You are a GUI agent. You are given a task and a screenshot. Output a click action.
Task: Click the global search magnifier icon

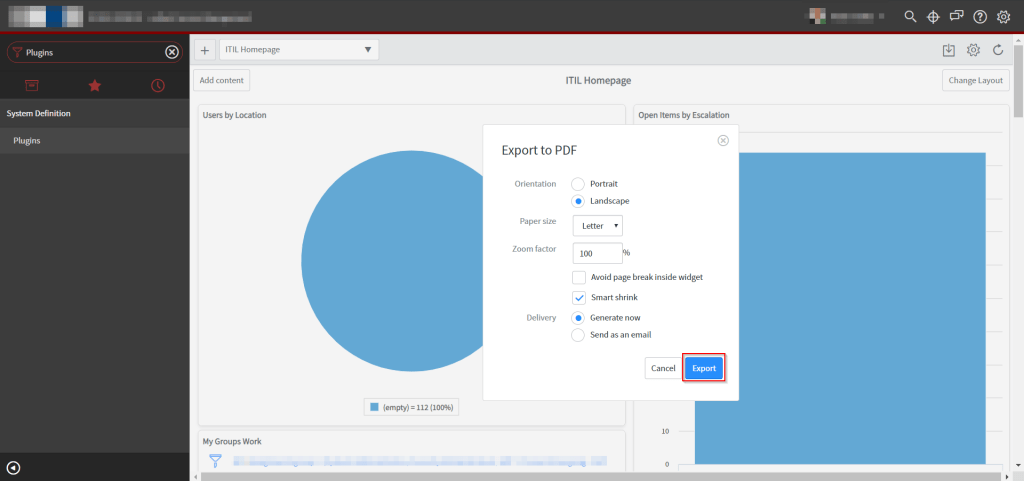tap(910, 17)
